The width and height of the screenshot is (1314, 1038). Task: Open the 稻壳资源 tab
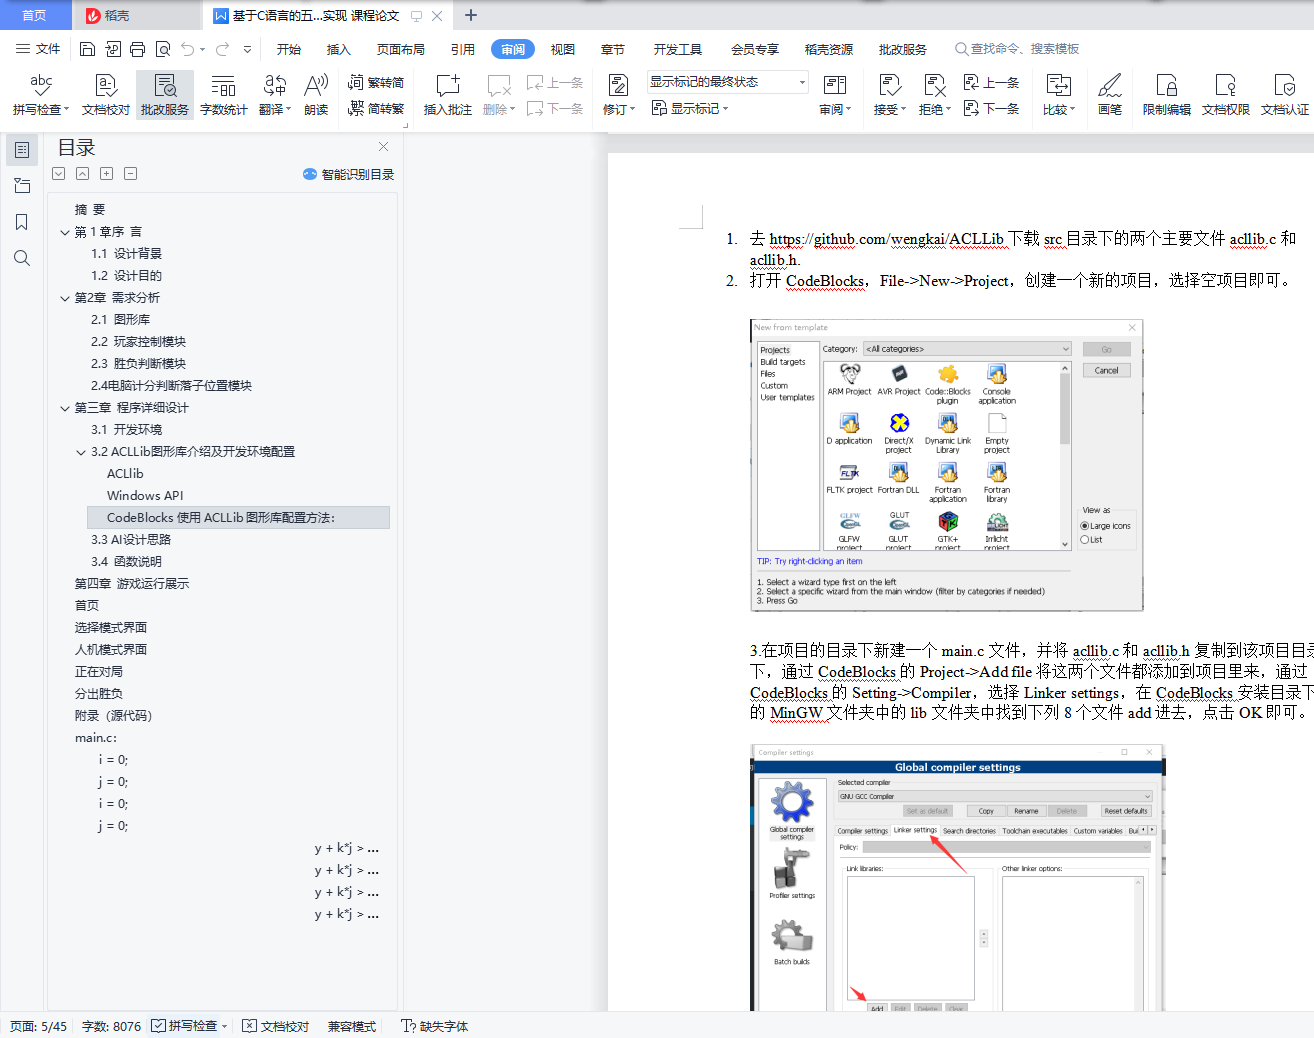point(829,49)
